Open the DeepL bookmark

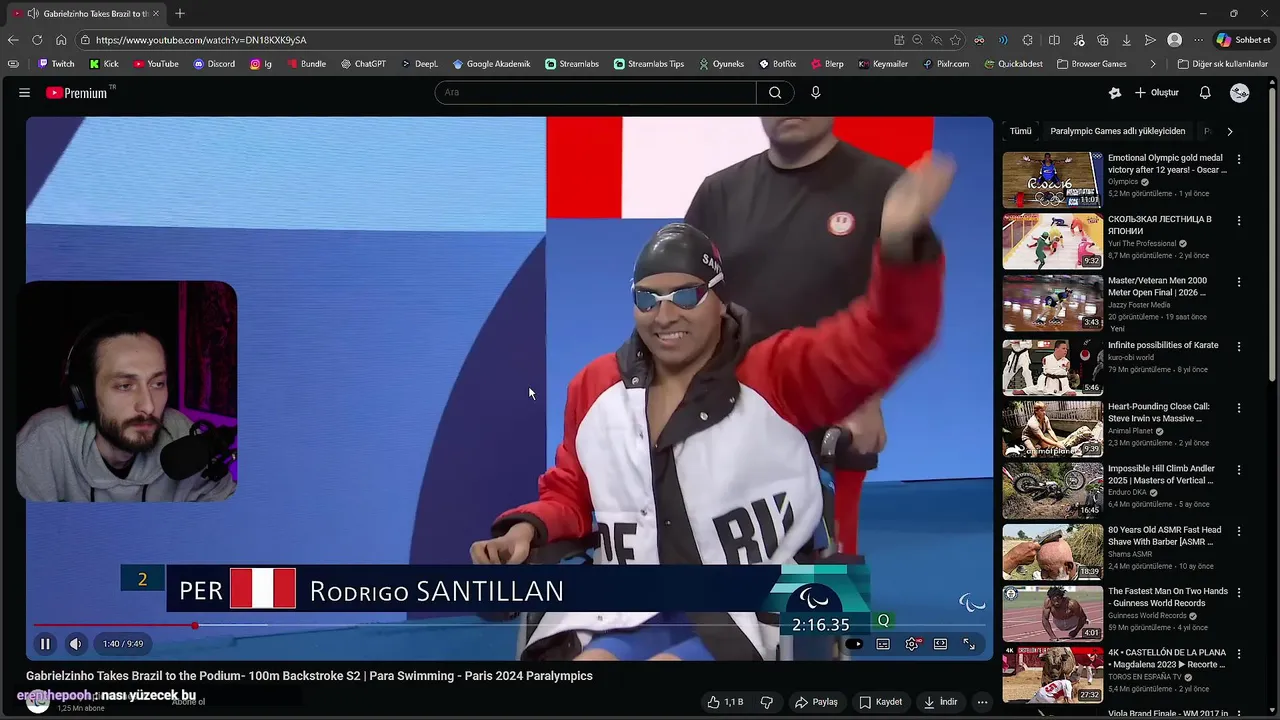pos(419,64)
